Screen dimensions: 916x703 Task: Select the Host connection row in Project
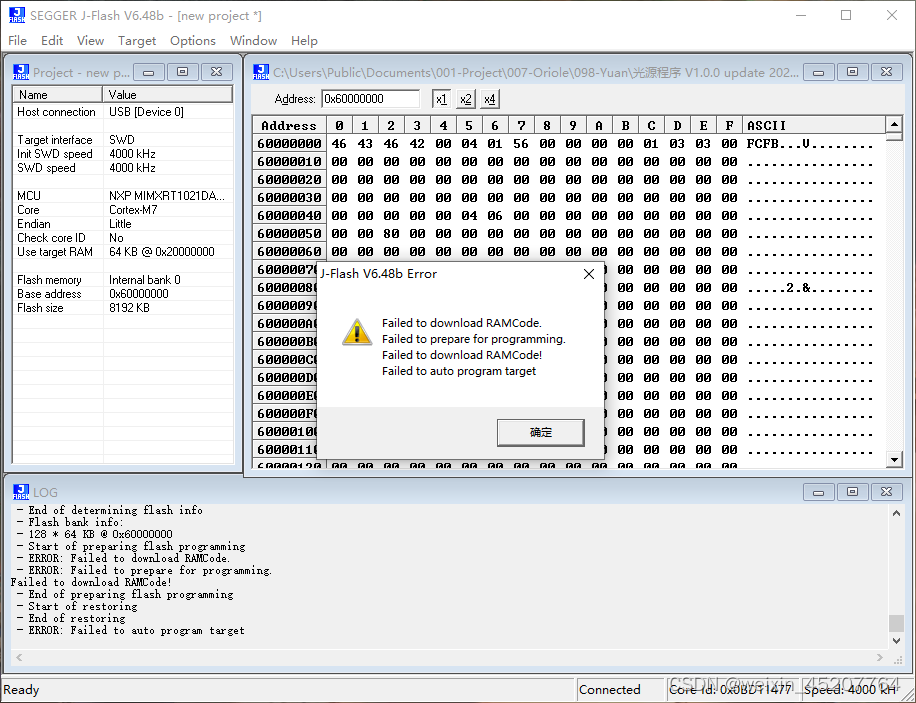123,112
